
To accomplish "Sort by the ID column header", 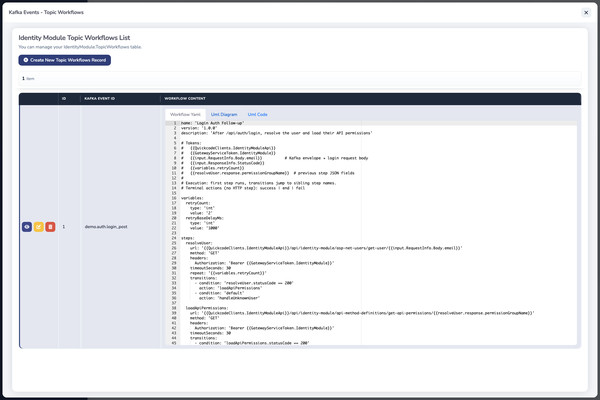I will click(x=64, y=99).
